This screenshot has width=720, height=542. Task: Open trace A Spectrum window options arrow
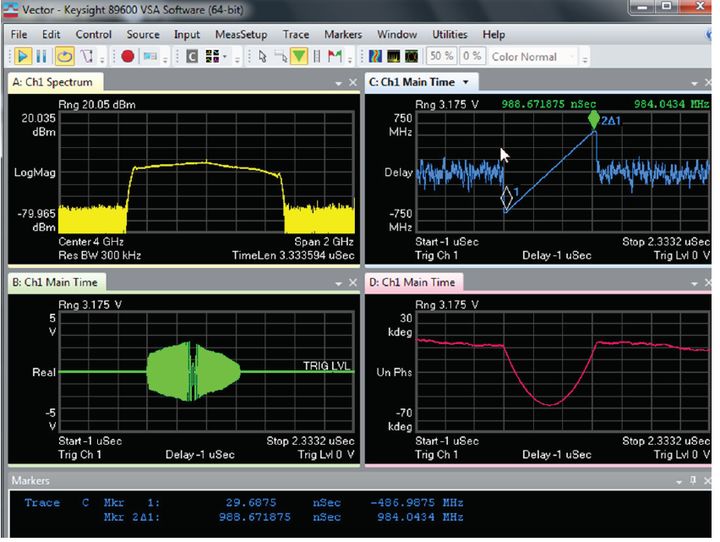338,82
